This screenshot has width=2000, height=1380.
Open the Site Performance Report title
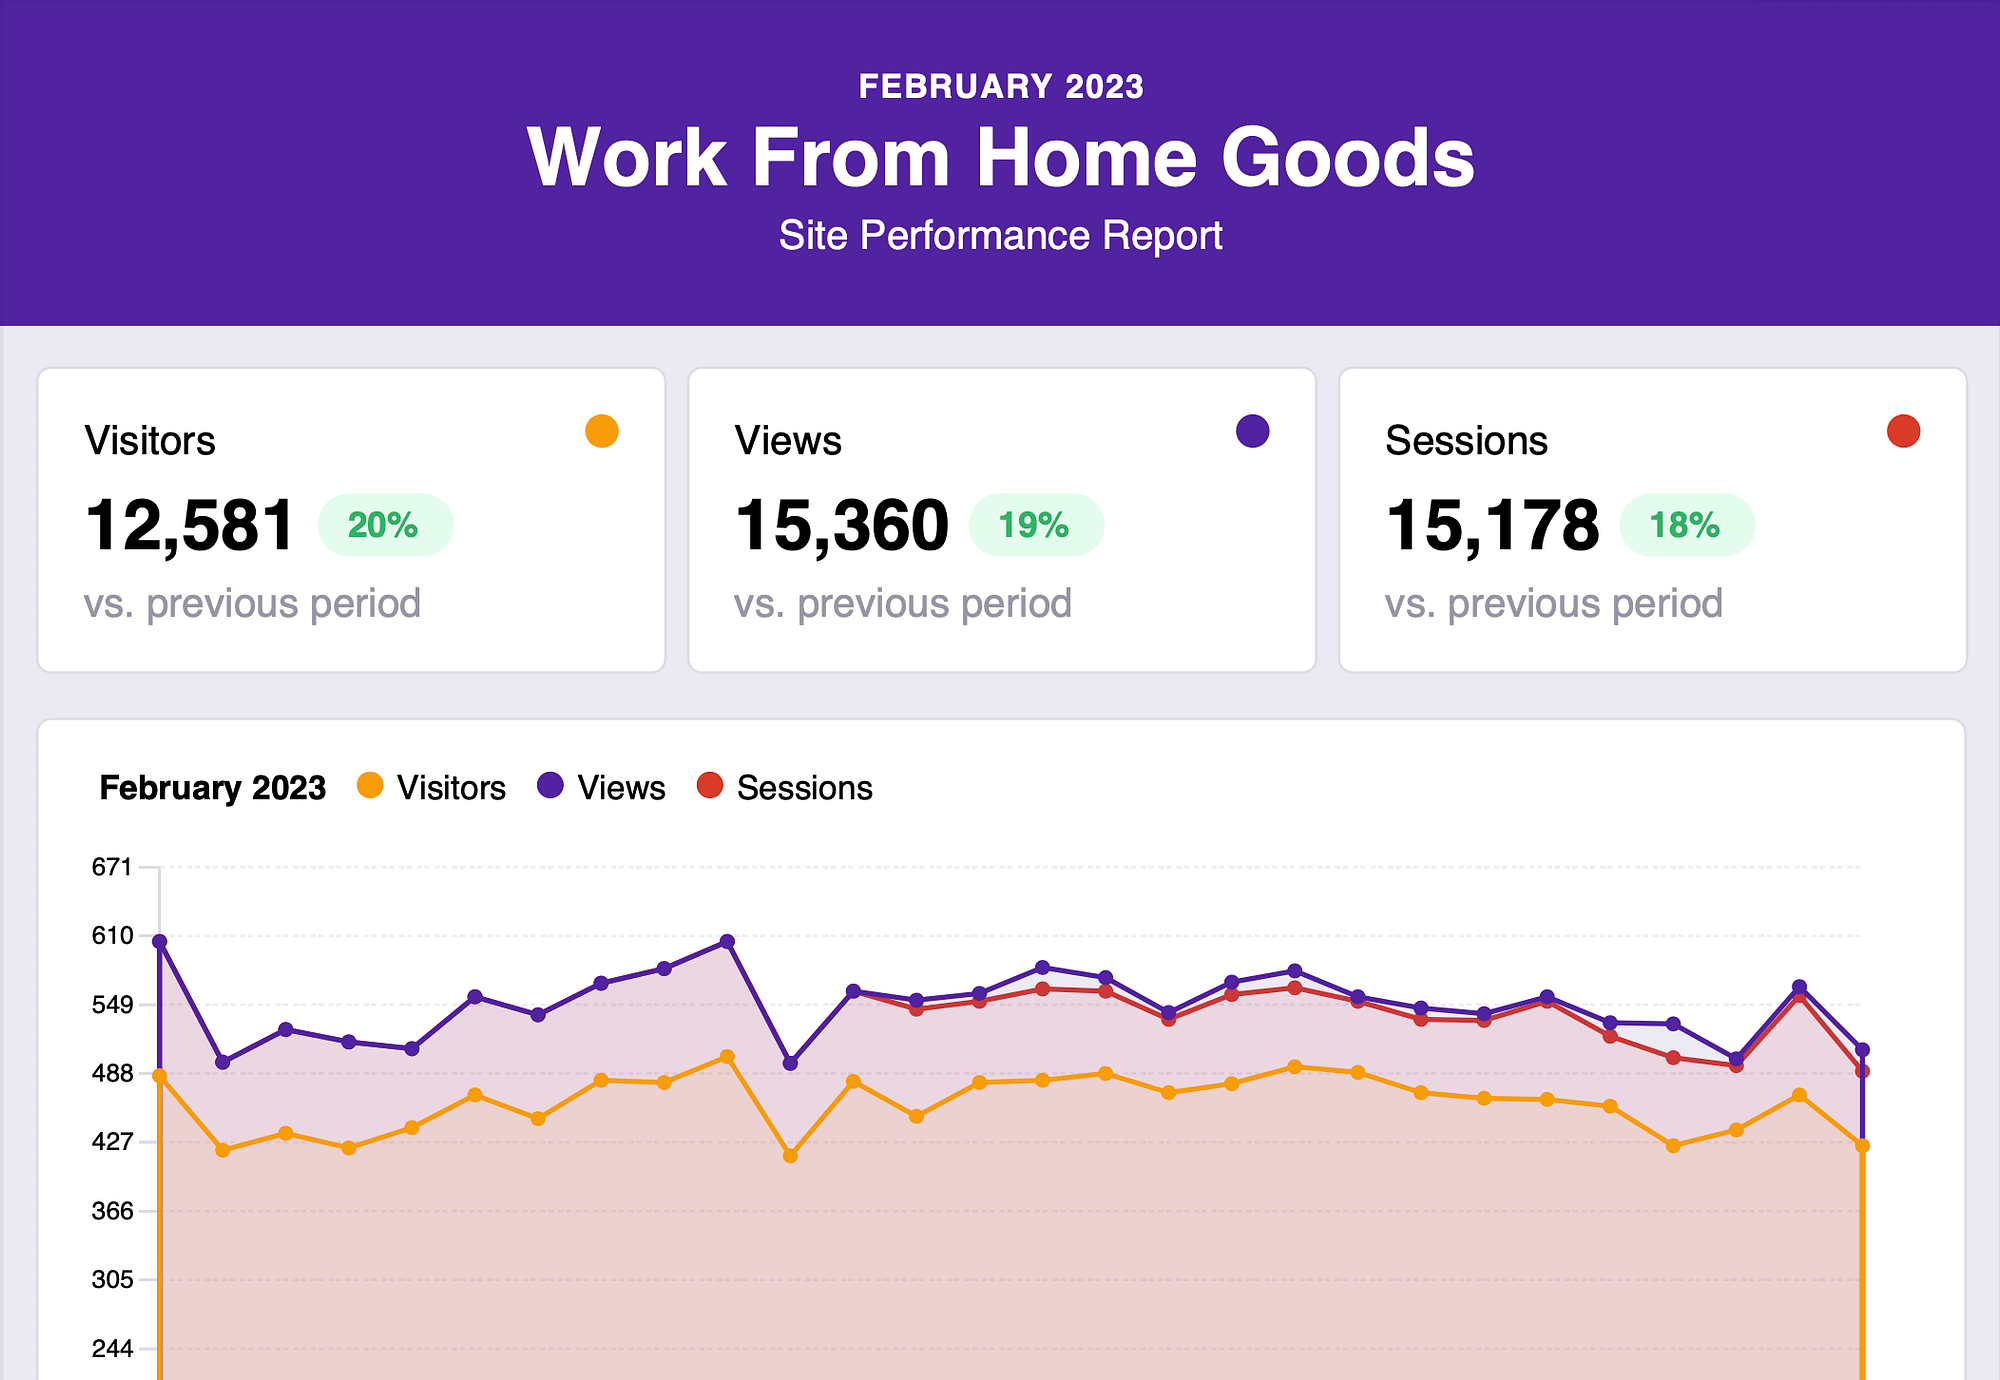(1000, 236)
